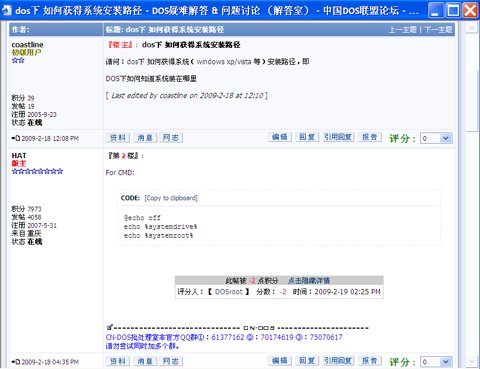Click the code line 'echo %systemdrive%'
480x369 pixels.
[160, 227]
